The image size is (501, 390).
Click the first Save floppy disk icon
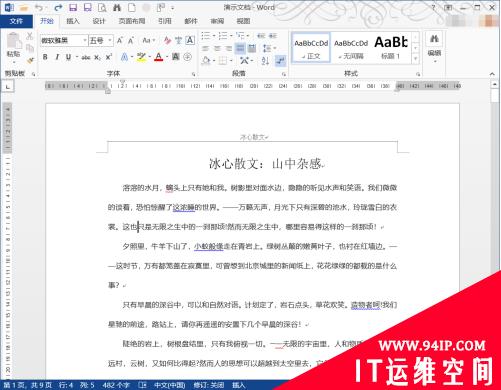pos(73,7)
